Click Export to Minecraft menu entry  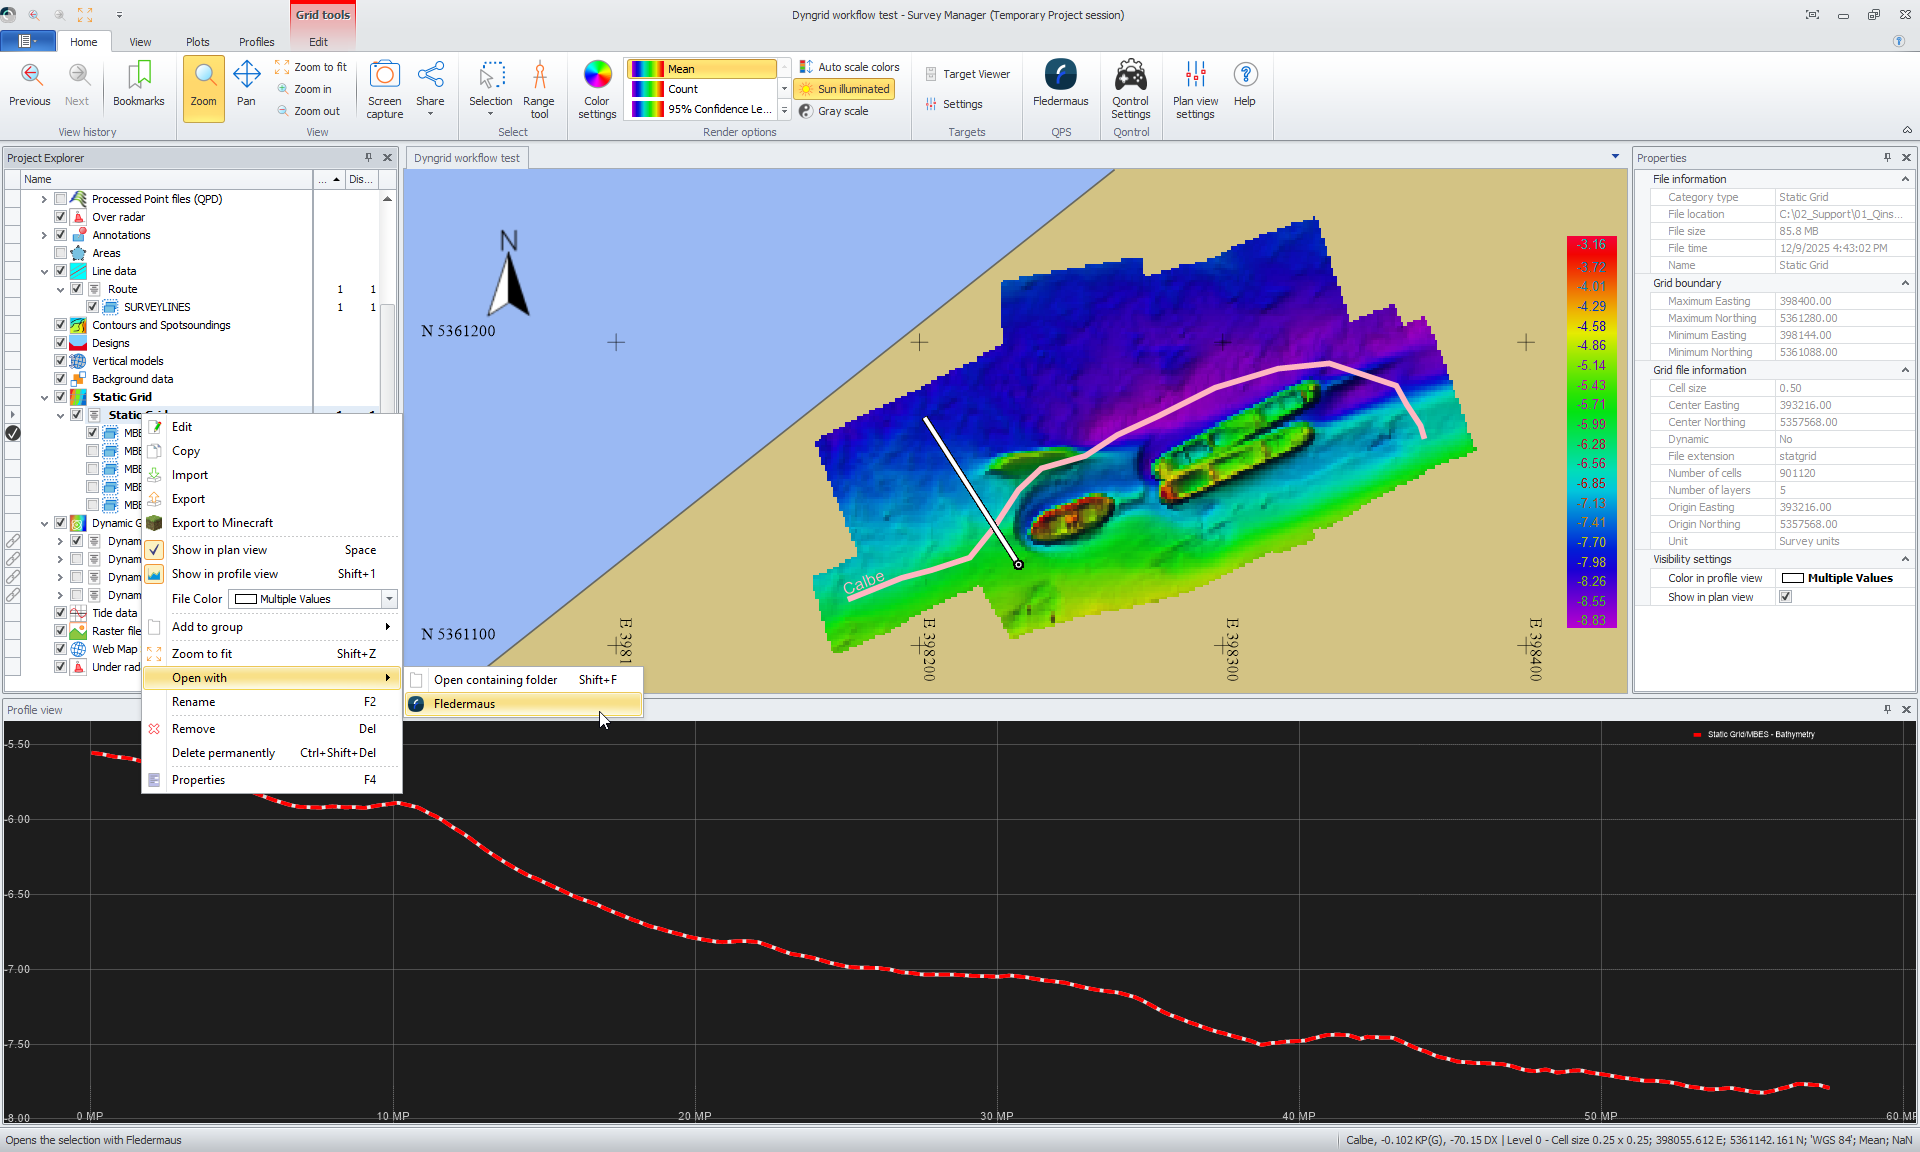pyautogui.click(x=222, y=523)
